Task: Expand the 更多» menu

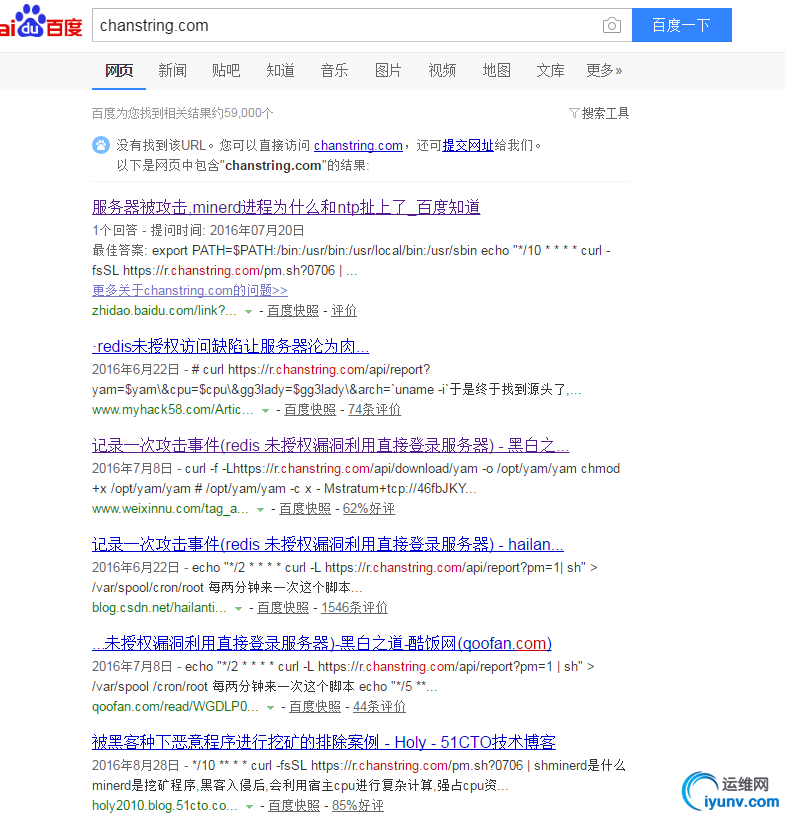Action: click(604, 70)
